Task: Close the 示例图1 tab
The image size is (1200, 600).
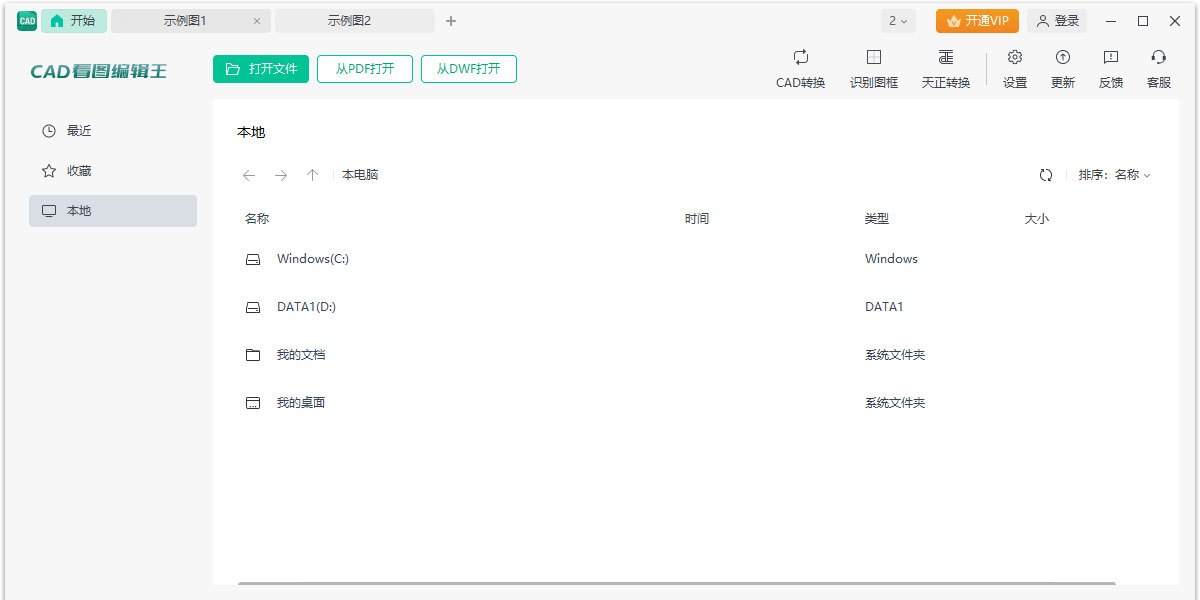Action: (x=257, y=21)
